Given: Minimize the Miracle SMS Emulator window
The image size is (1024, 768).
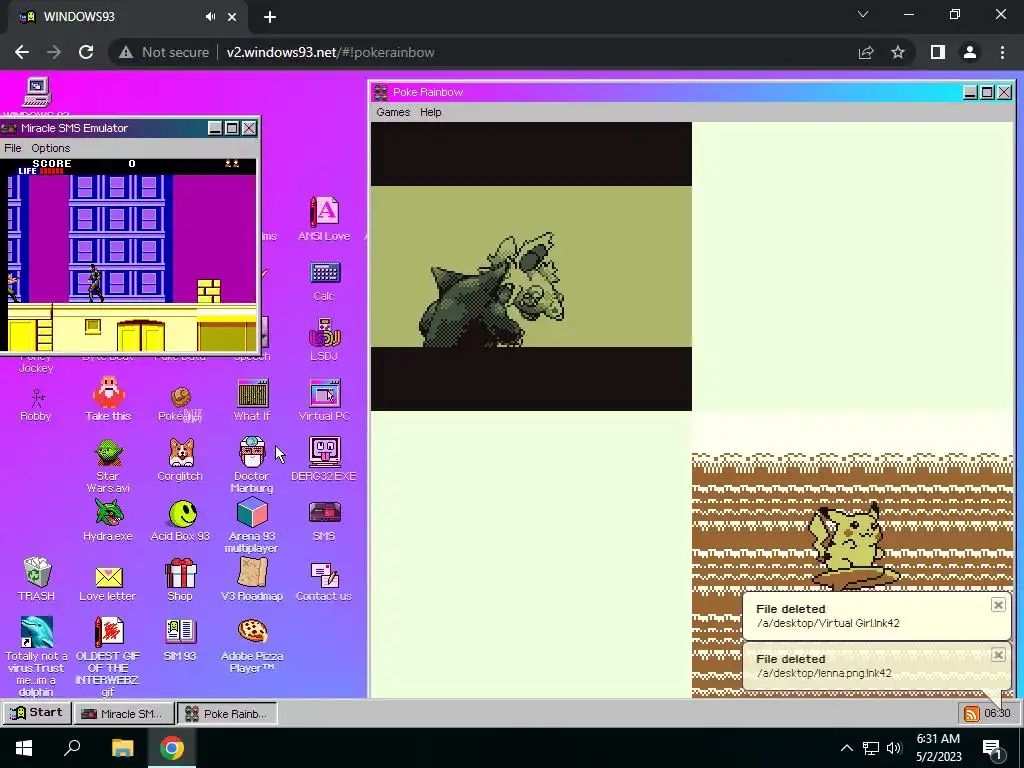Looking at the screenshot, I should tap(215, 129).
